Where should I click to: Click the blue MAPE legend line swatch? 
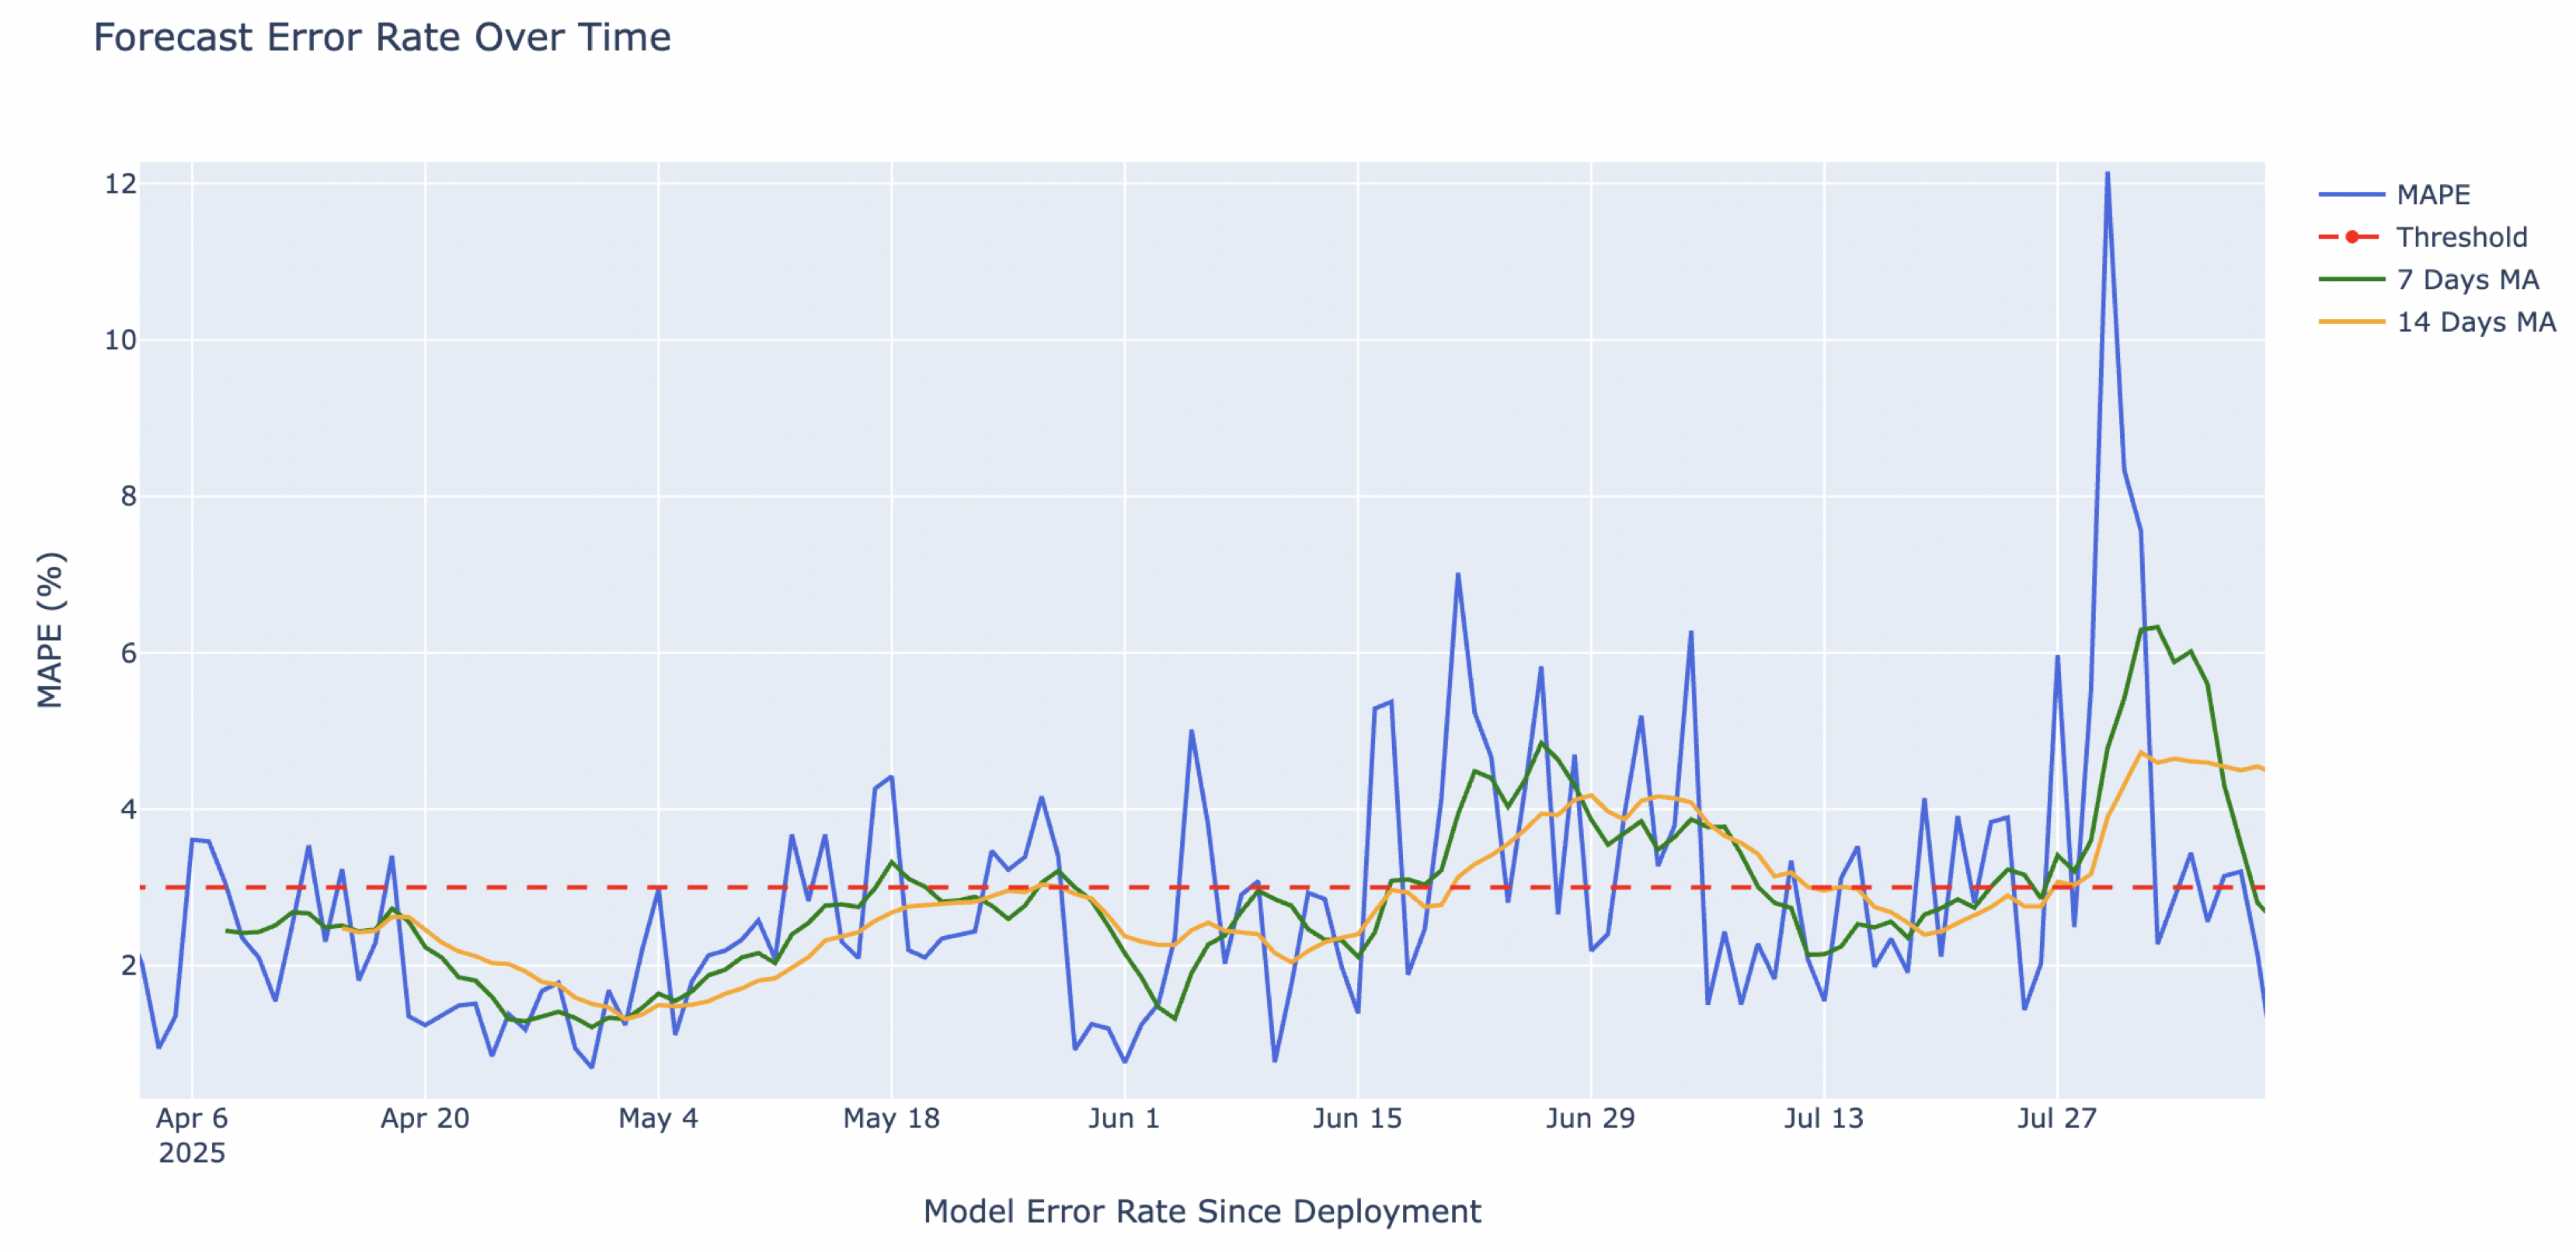(2351, 195)
